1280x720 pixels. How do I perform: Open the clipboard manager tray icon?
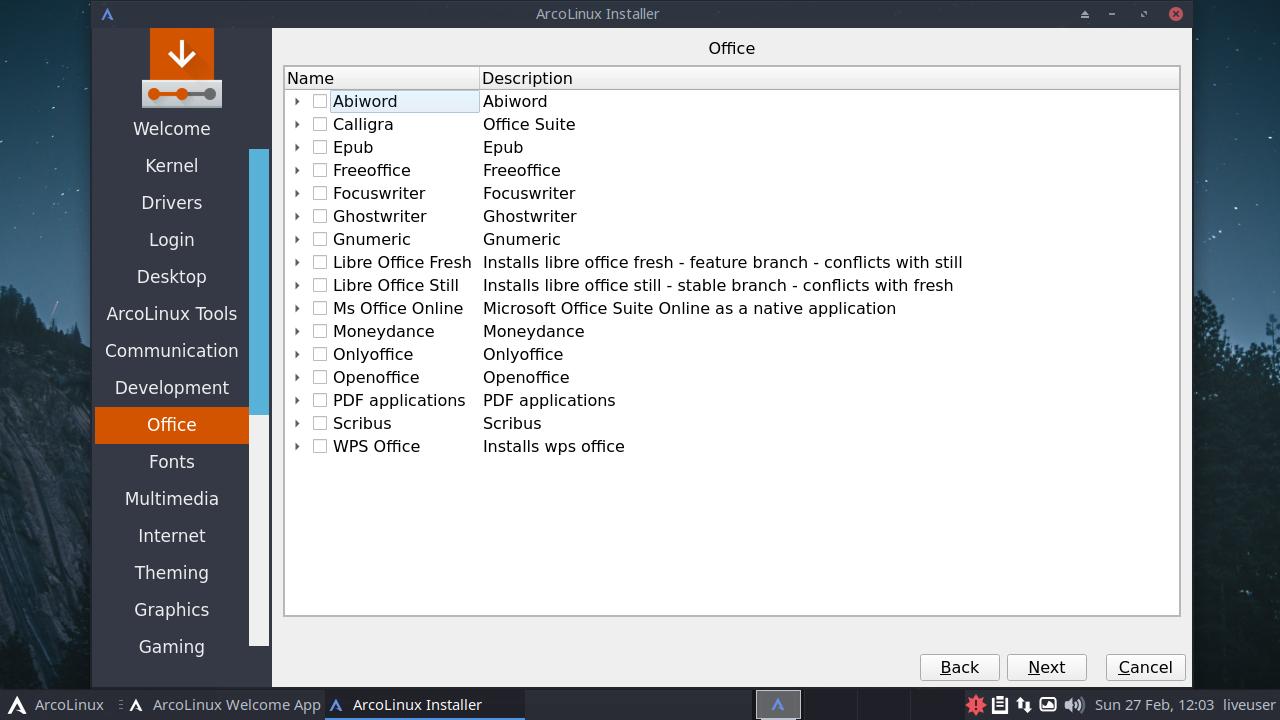(x=999, y=705)
